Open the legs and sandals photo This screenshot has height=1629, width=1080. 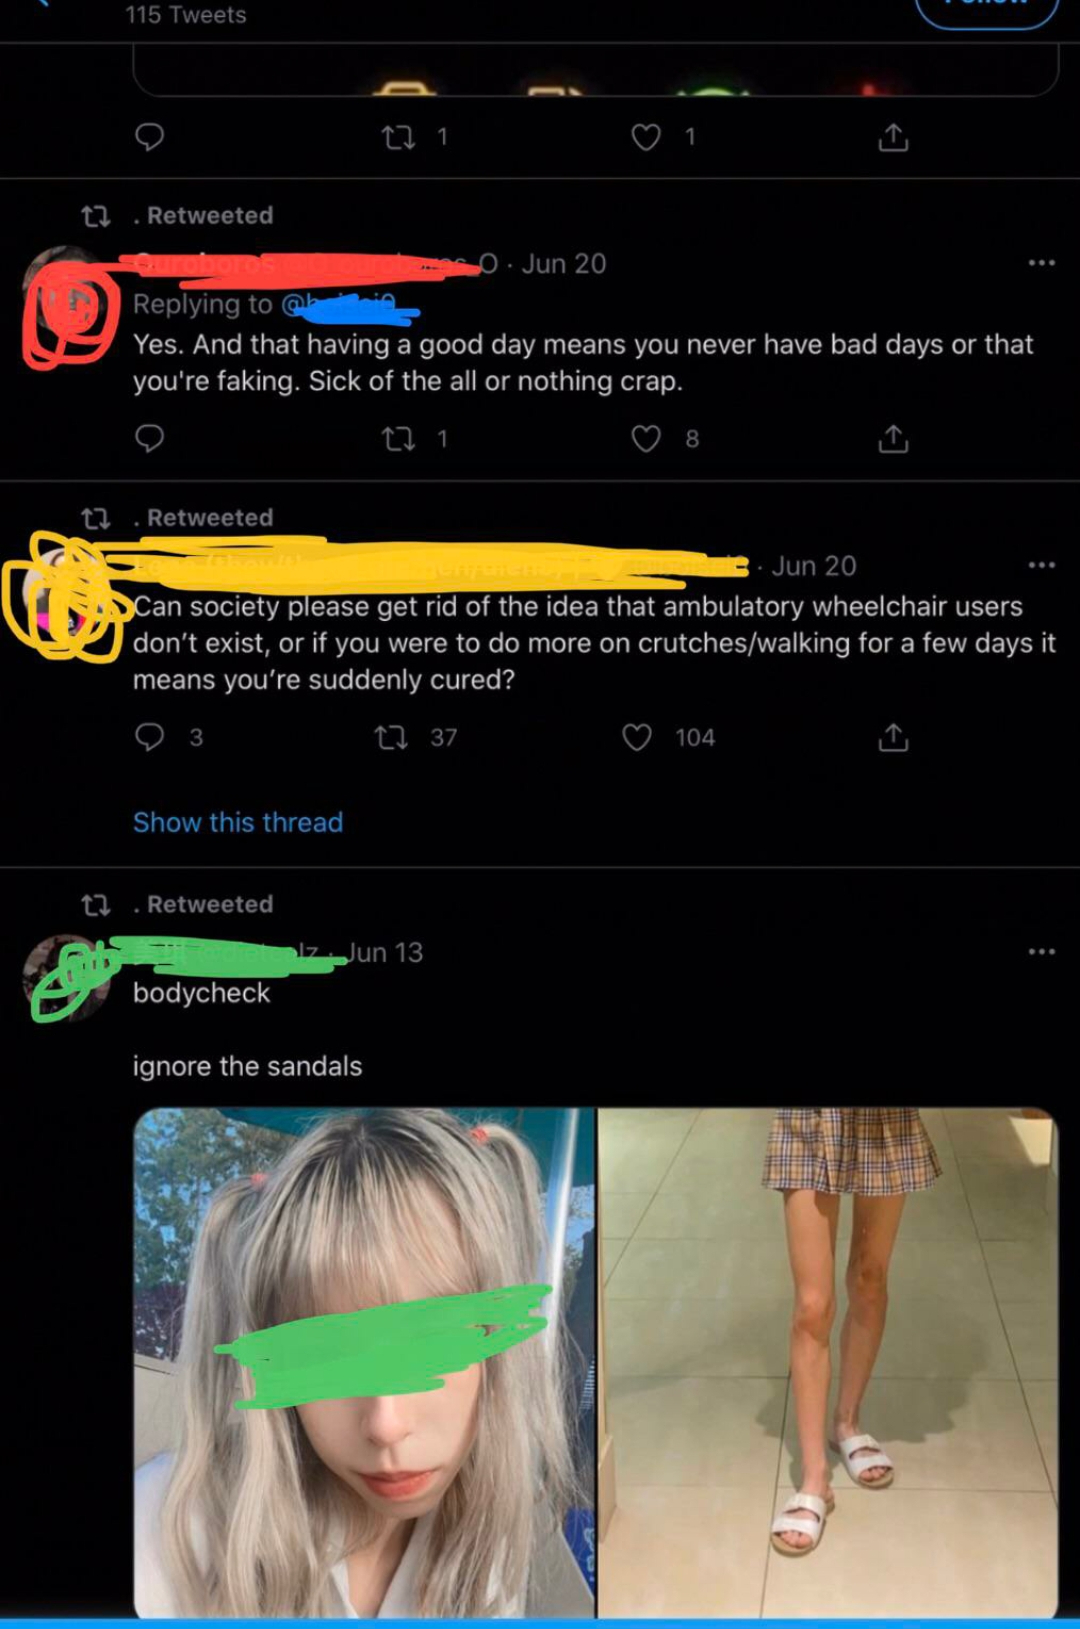(828, 1362)
